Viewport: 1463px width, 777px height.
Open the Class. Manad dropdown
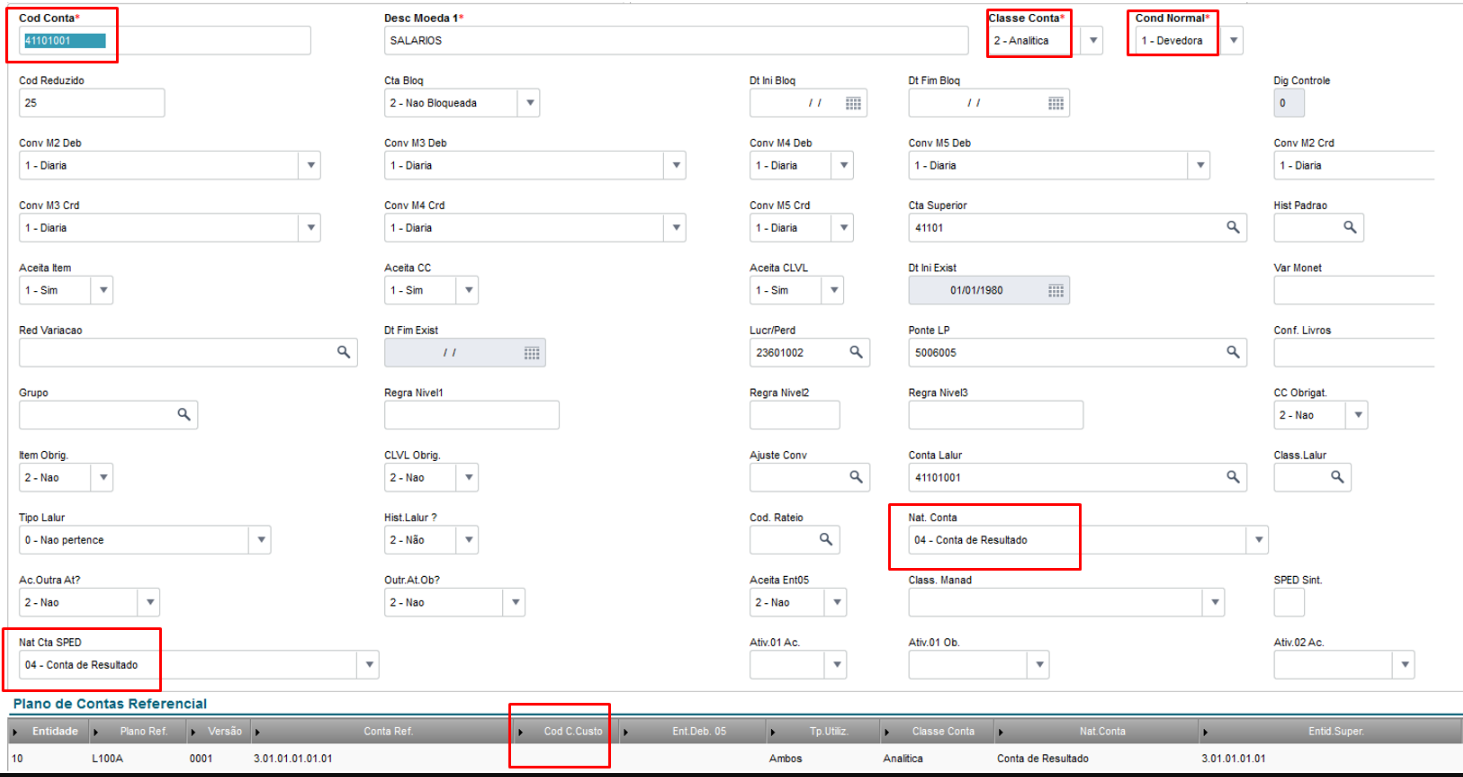pos(1215,602)
